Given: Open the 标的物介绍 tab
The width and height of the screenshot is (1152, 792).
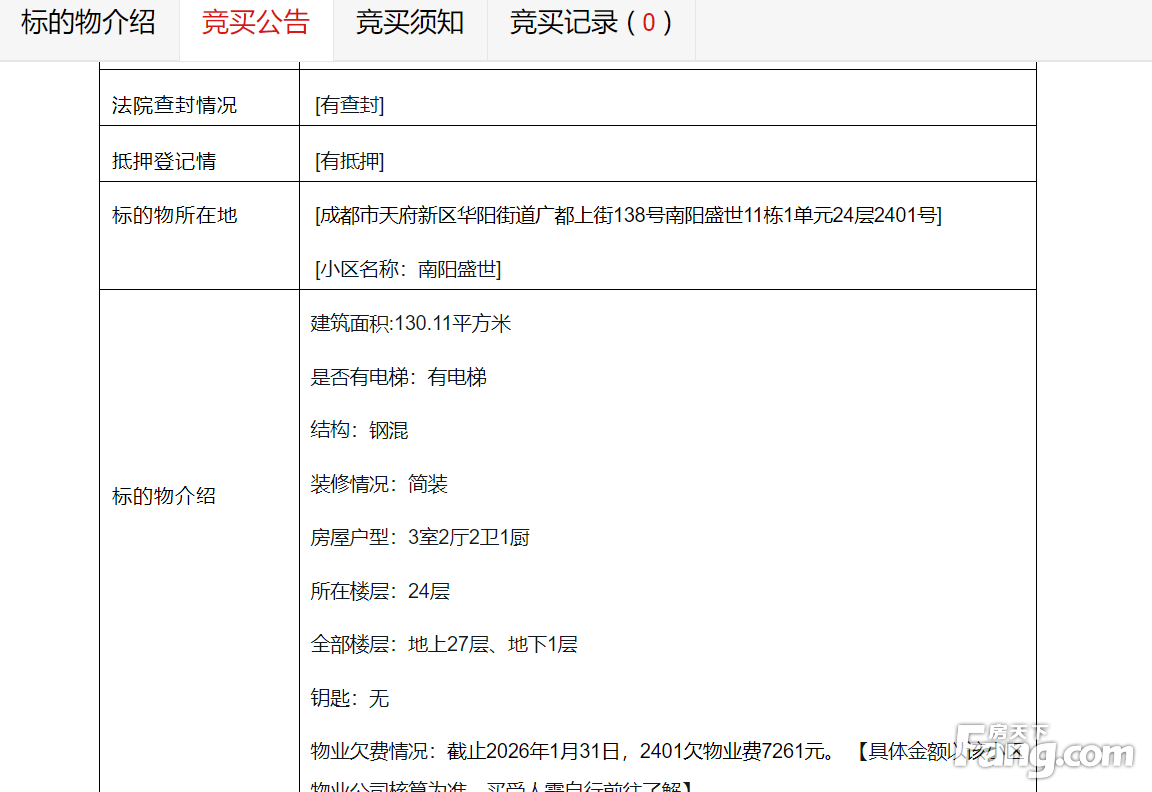Looking at the screenshot, I should click(89, 23).
